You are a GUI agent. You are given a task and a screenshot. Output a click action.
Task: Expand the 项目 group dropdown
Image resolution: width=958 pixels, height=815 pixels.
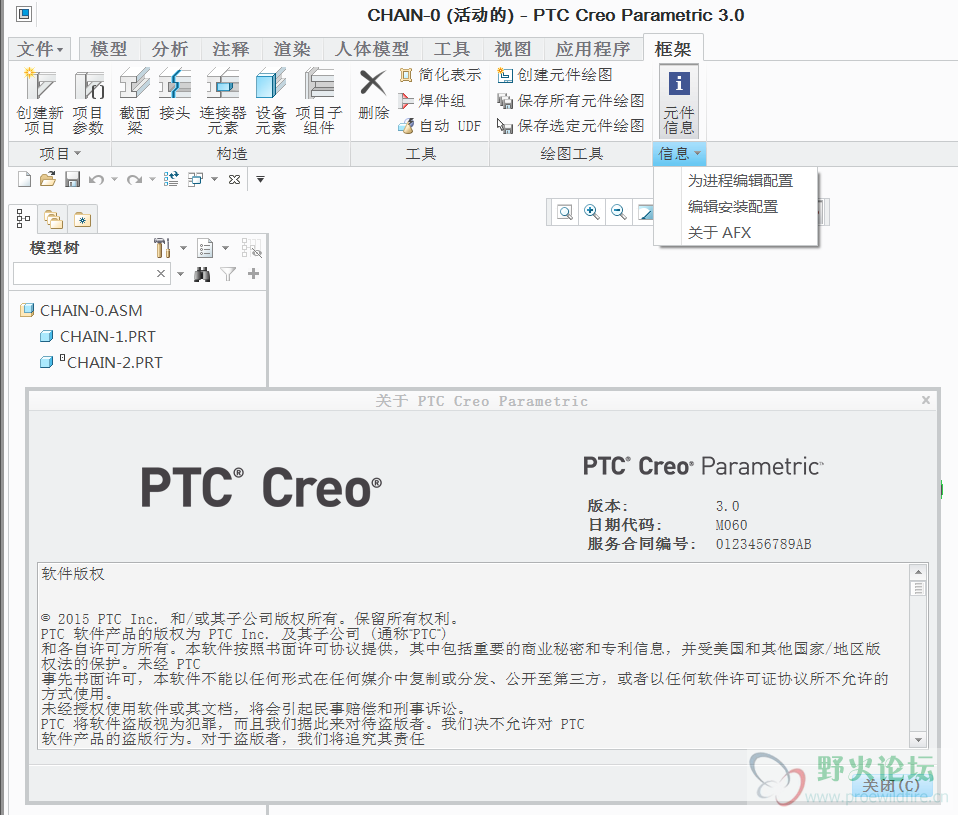coord(60,153)
